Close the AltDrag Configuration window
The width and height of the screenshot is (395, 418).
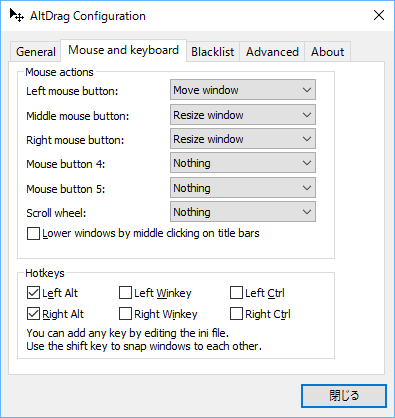point(379,15)
